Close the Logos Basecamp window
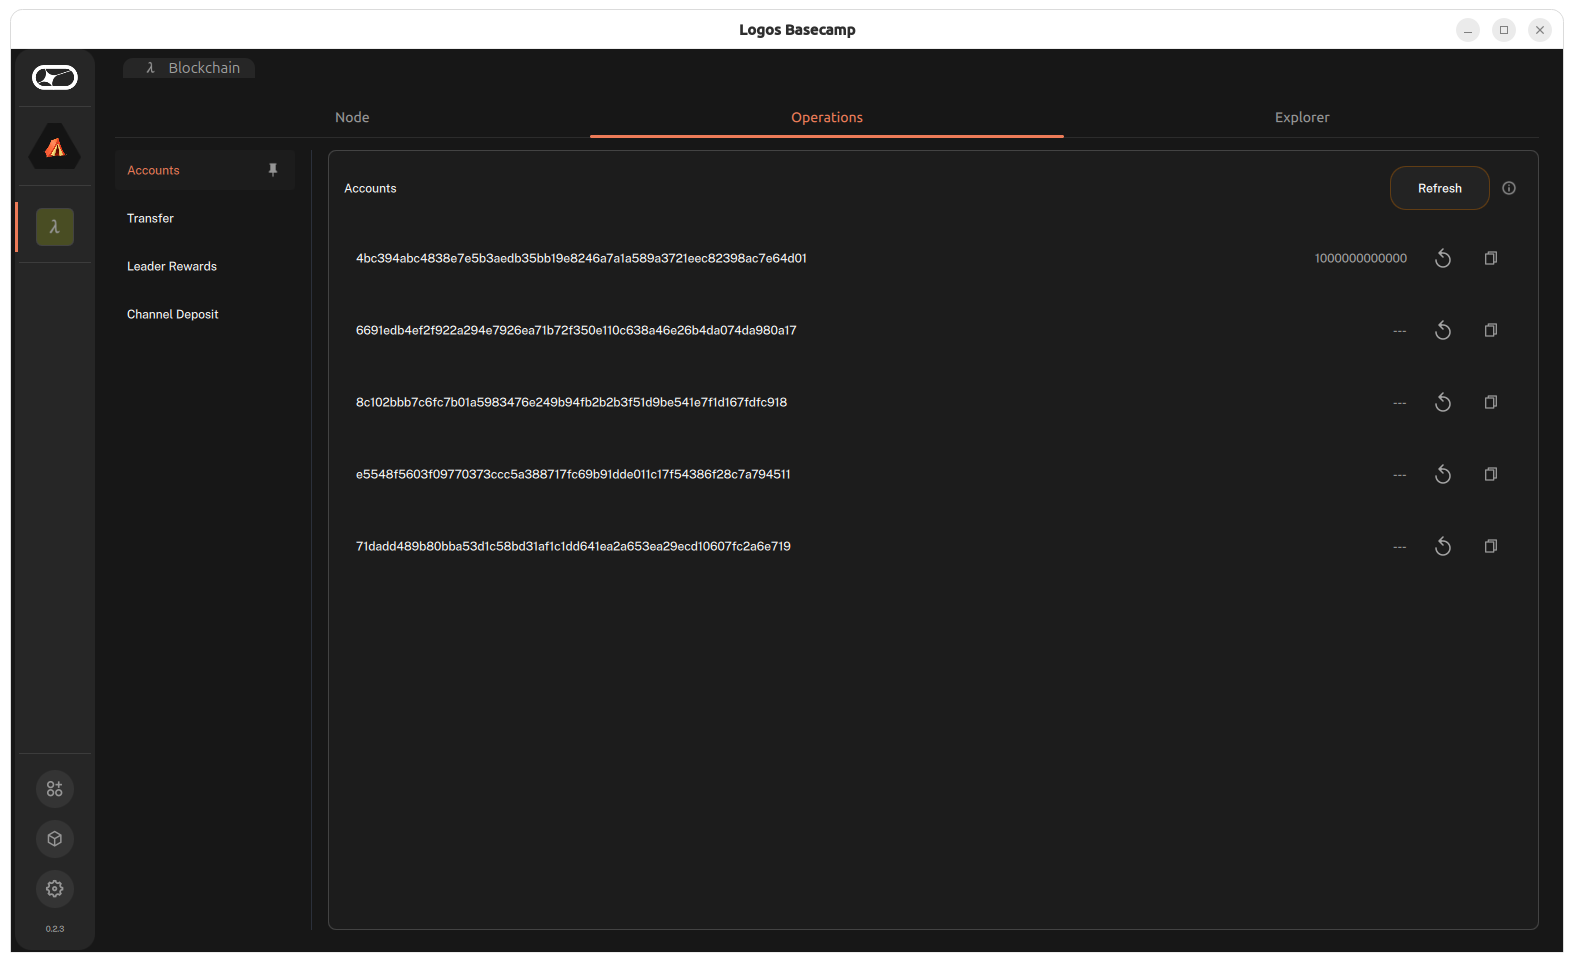The height and width of the screenshot is (963, 1574). click(x=1540, y=30)
